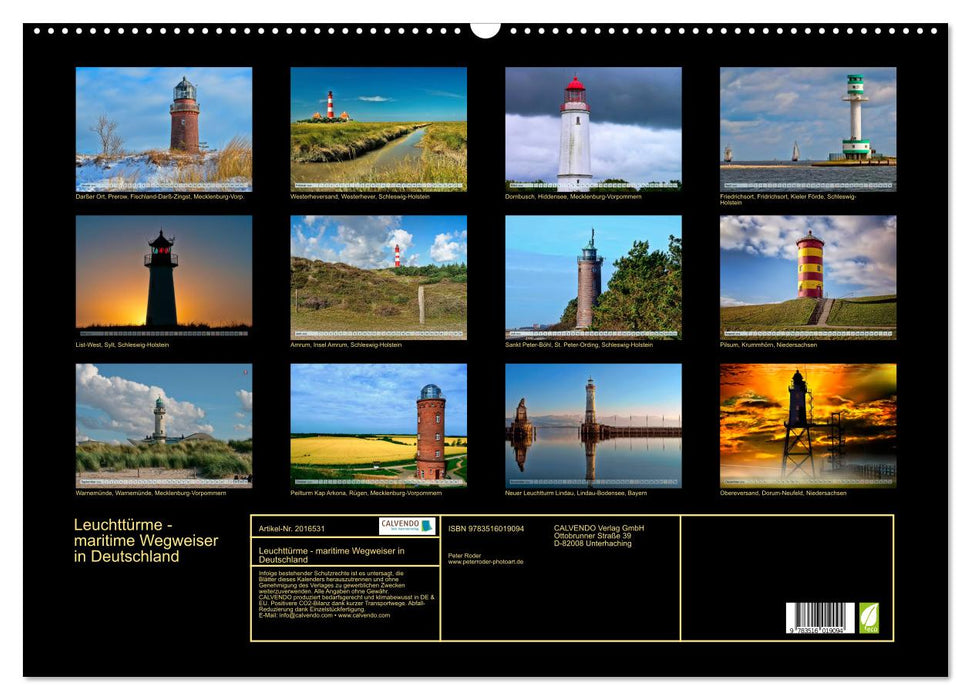Select the calendar title Leuchttürme maritime Wegweiser
The height and width of the screenshot is (700, 971).
pyautogui.click(x=145, y=540)
